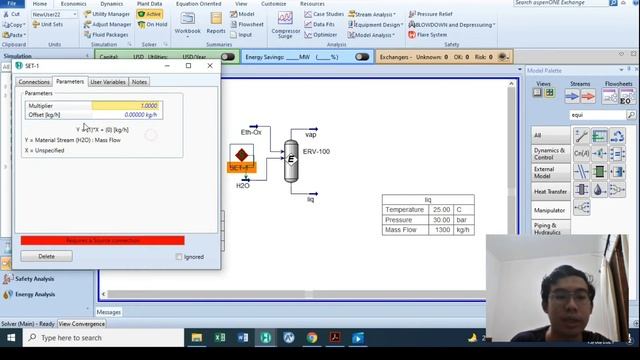Select the blue material stream in palette
640x360 pixels.
pos(572,96)
